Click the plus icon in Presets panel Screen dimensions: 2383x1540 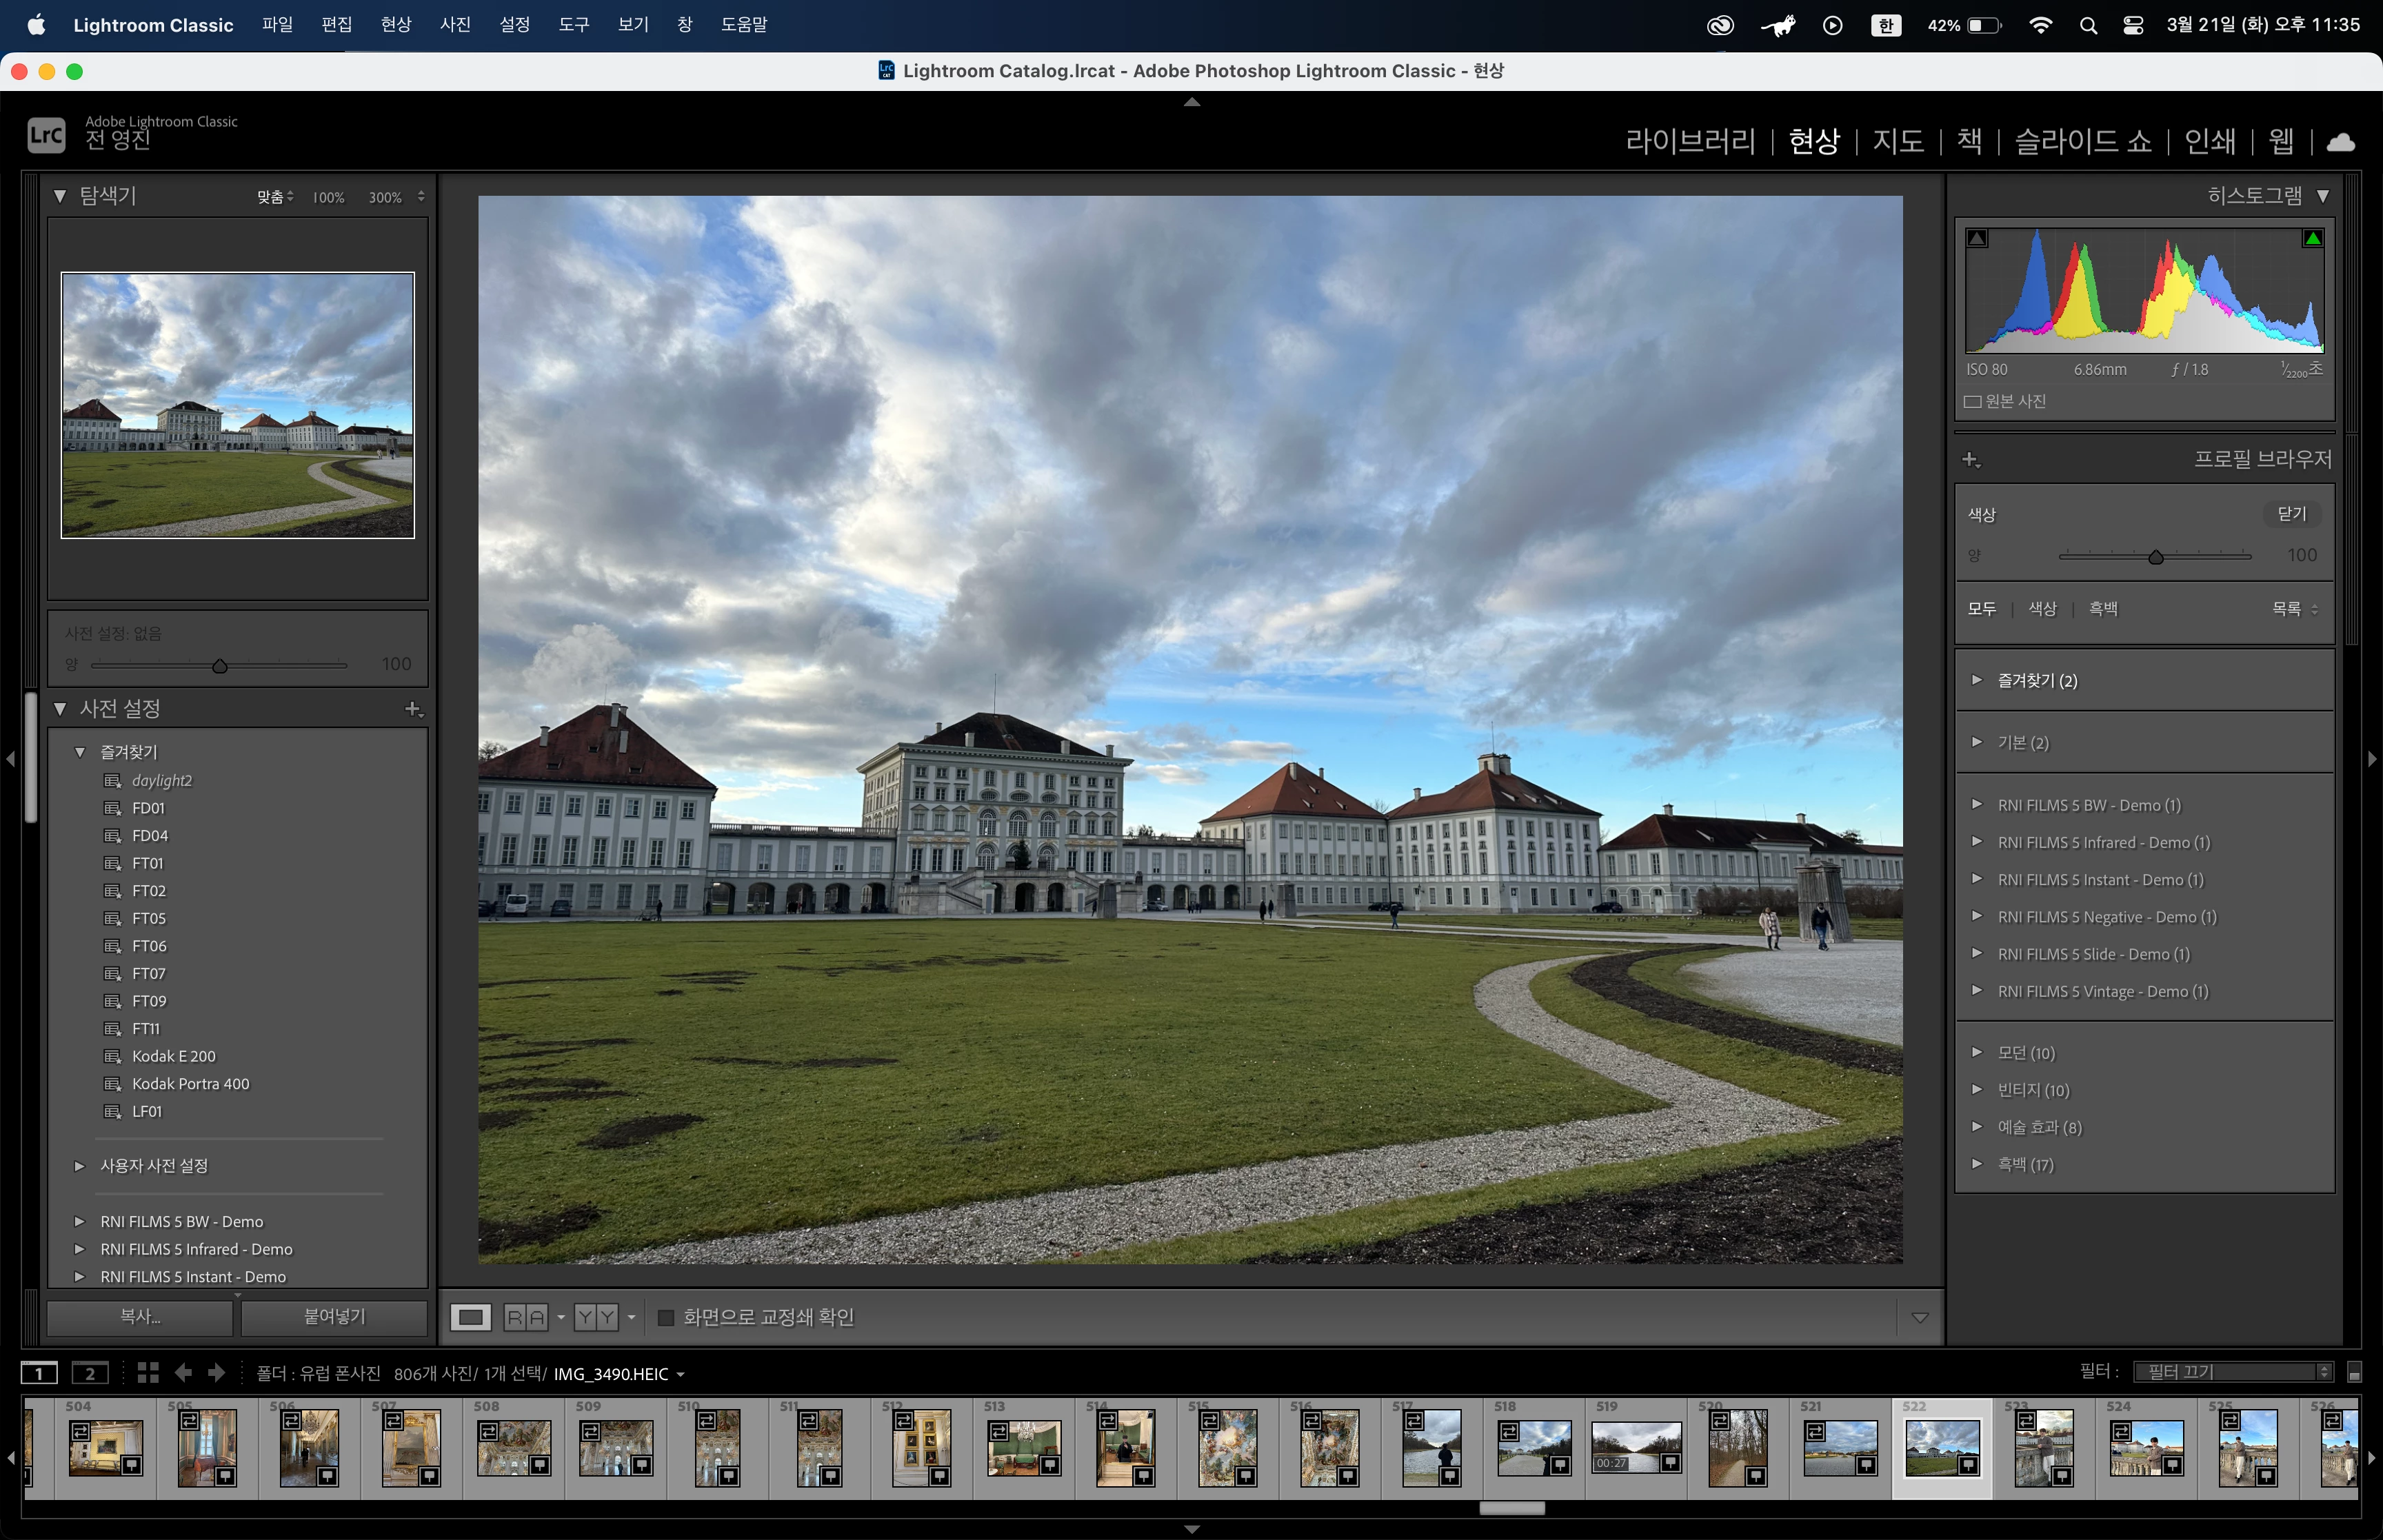coord(413,709)
